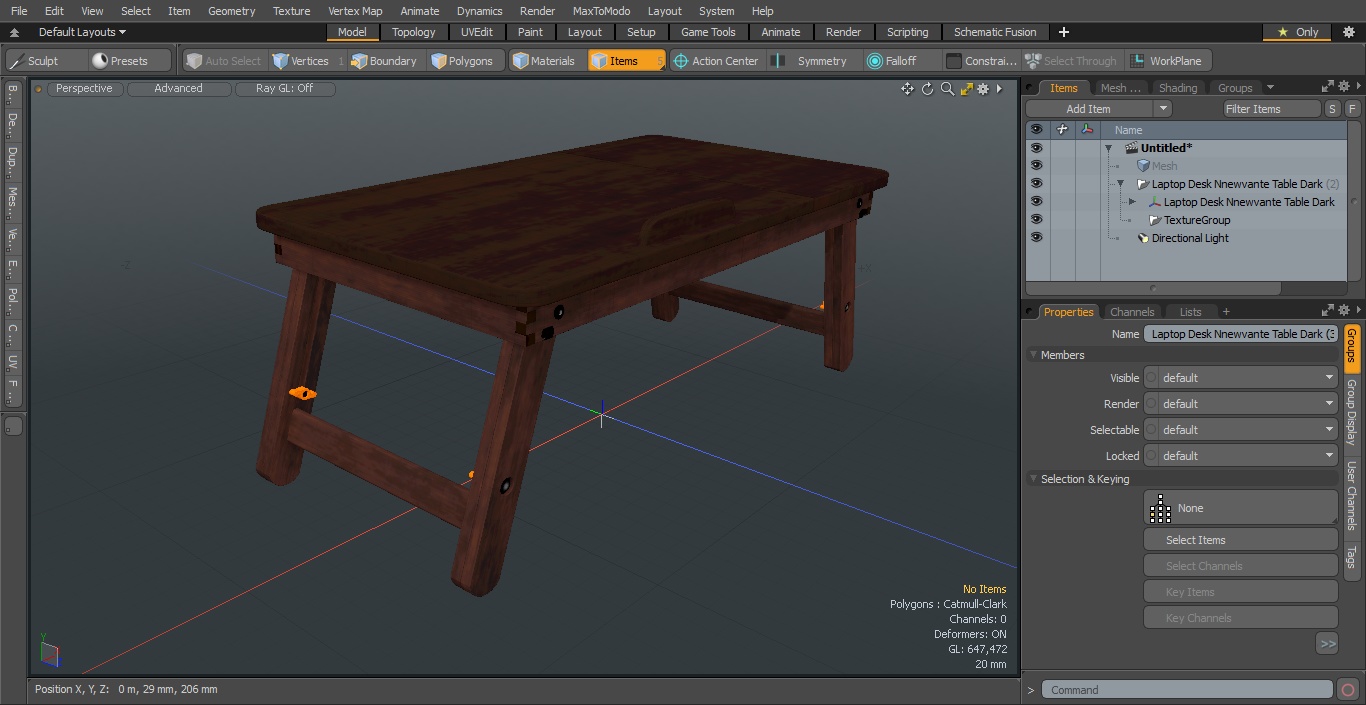This screenshot has height=705, width=1366.
Task: Click the Advanced shading button
Action: [178, 89]
